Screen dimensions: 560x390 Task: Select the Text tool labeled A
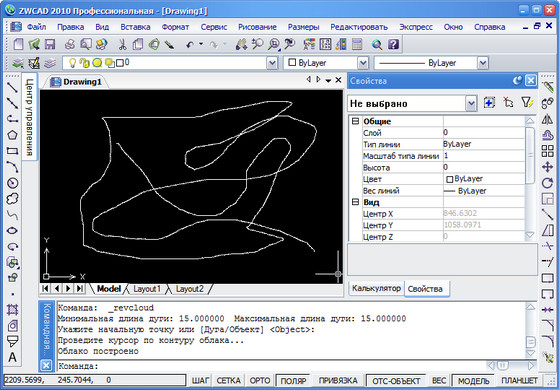pos(12,357)
